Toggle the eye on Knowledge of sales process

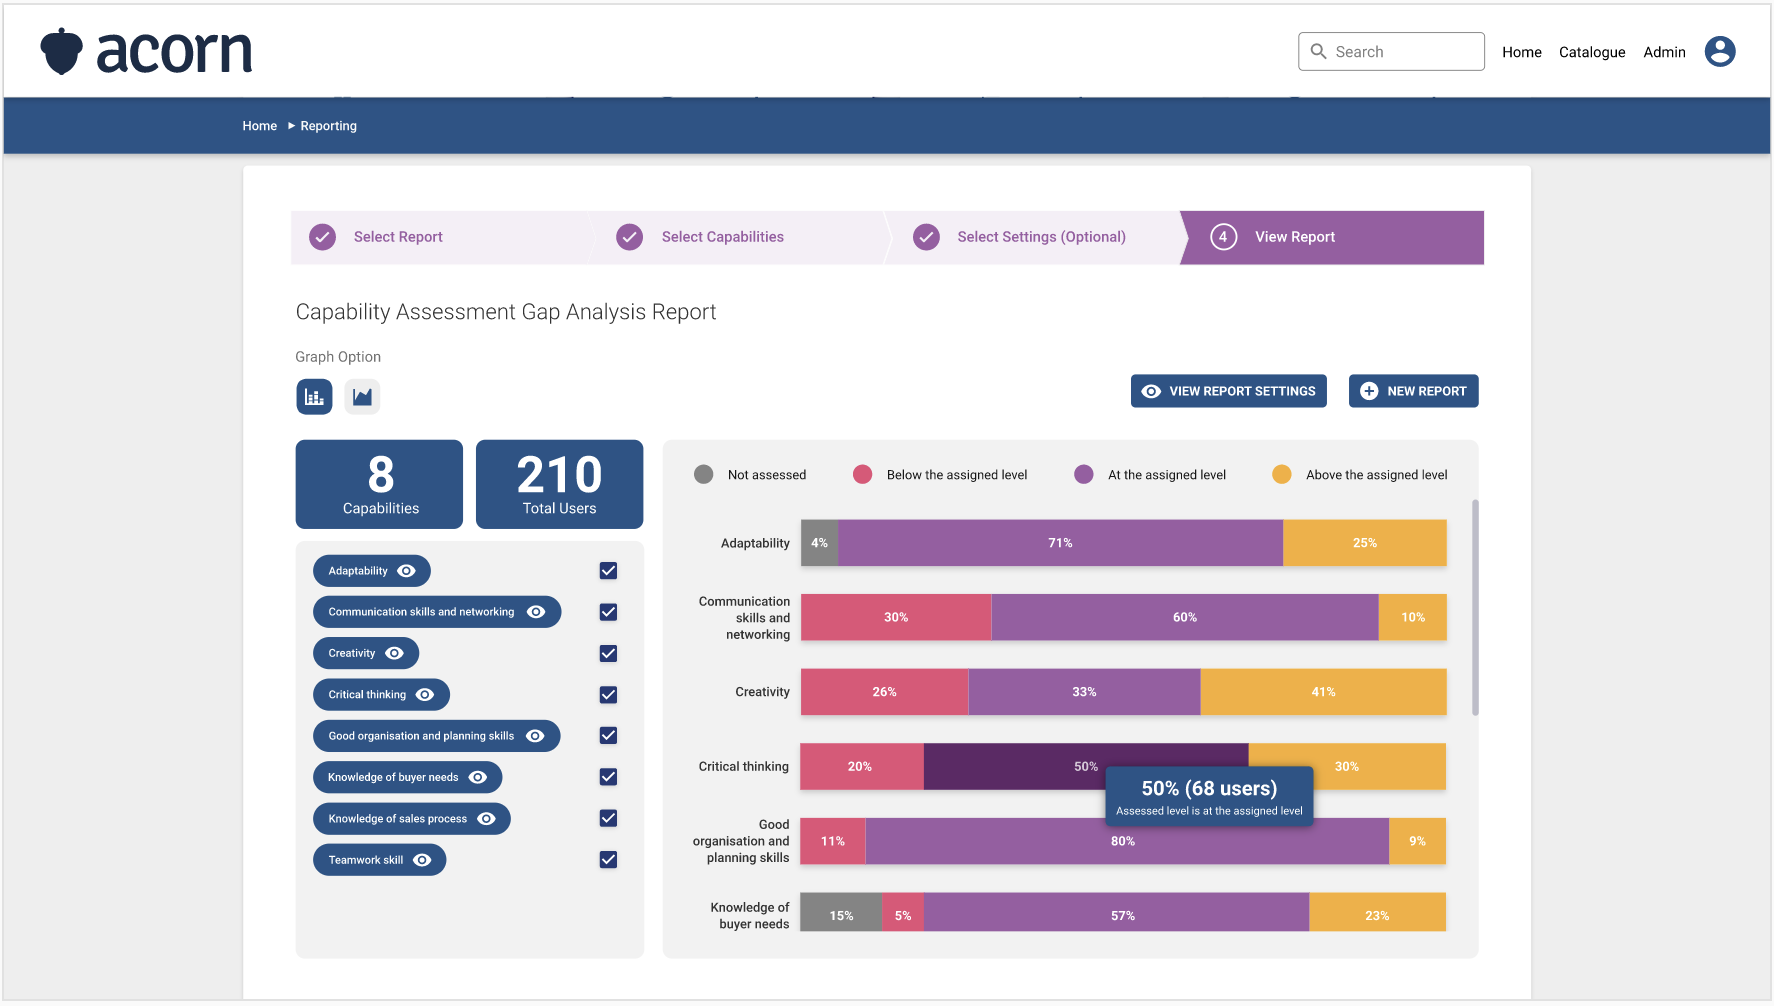[x=487, y=818]
